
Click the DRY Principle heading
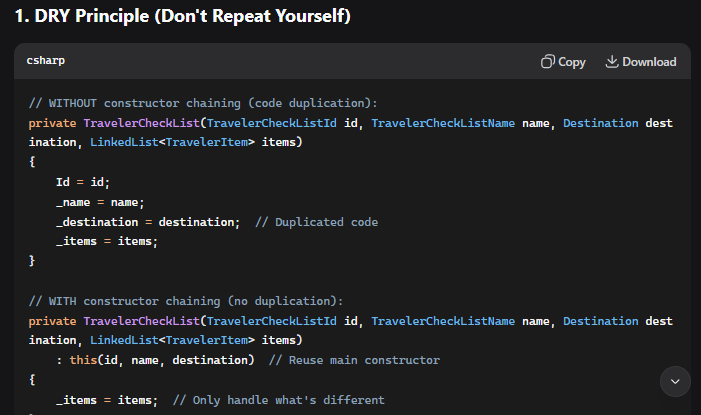point(182,16)
